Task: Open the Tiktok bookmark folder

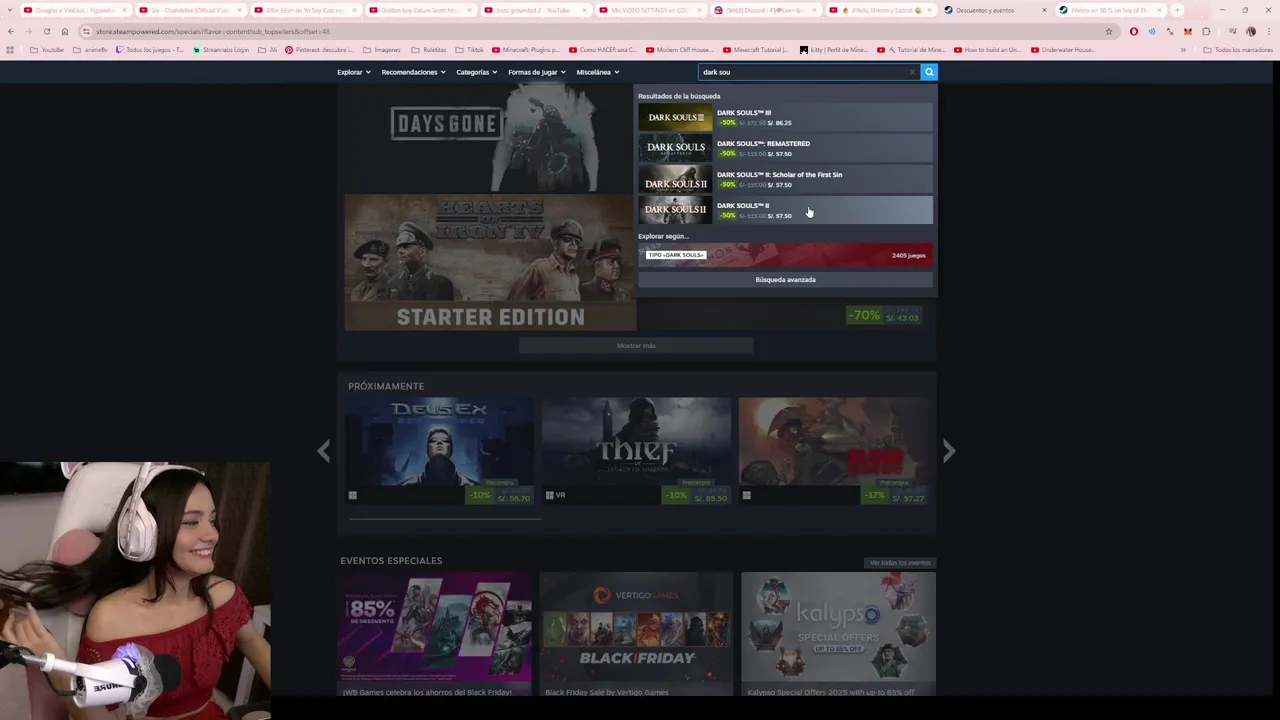Action: (x=470, y=49)
